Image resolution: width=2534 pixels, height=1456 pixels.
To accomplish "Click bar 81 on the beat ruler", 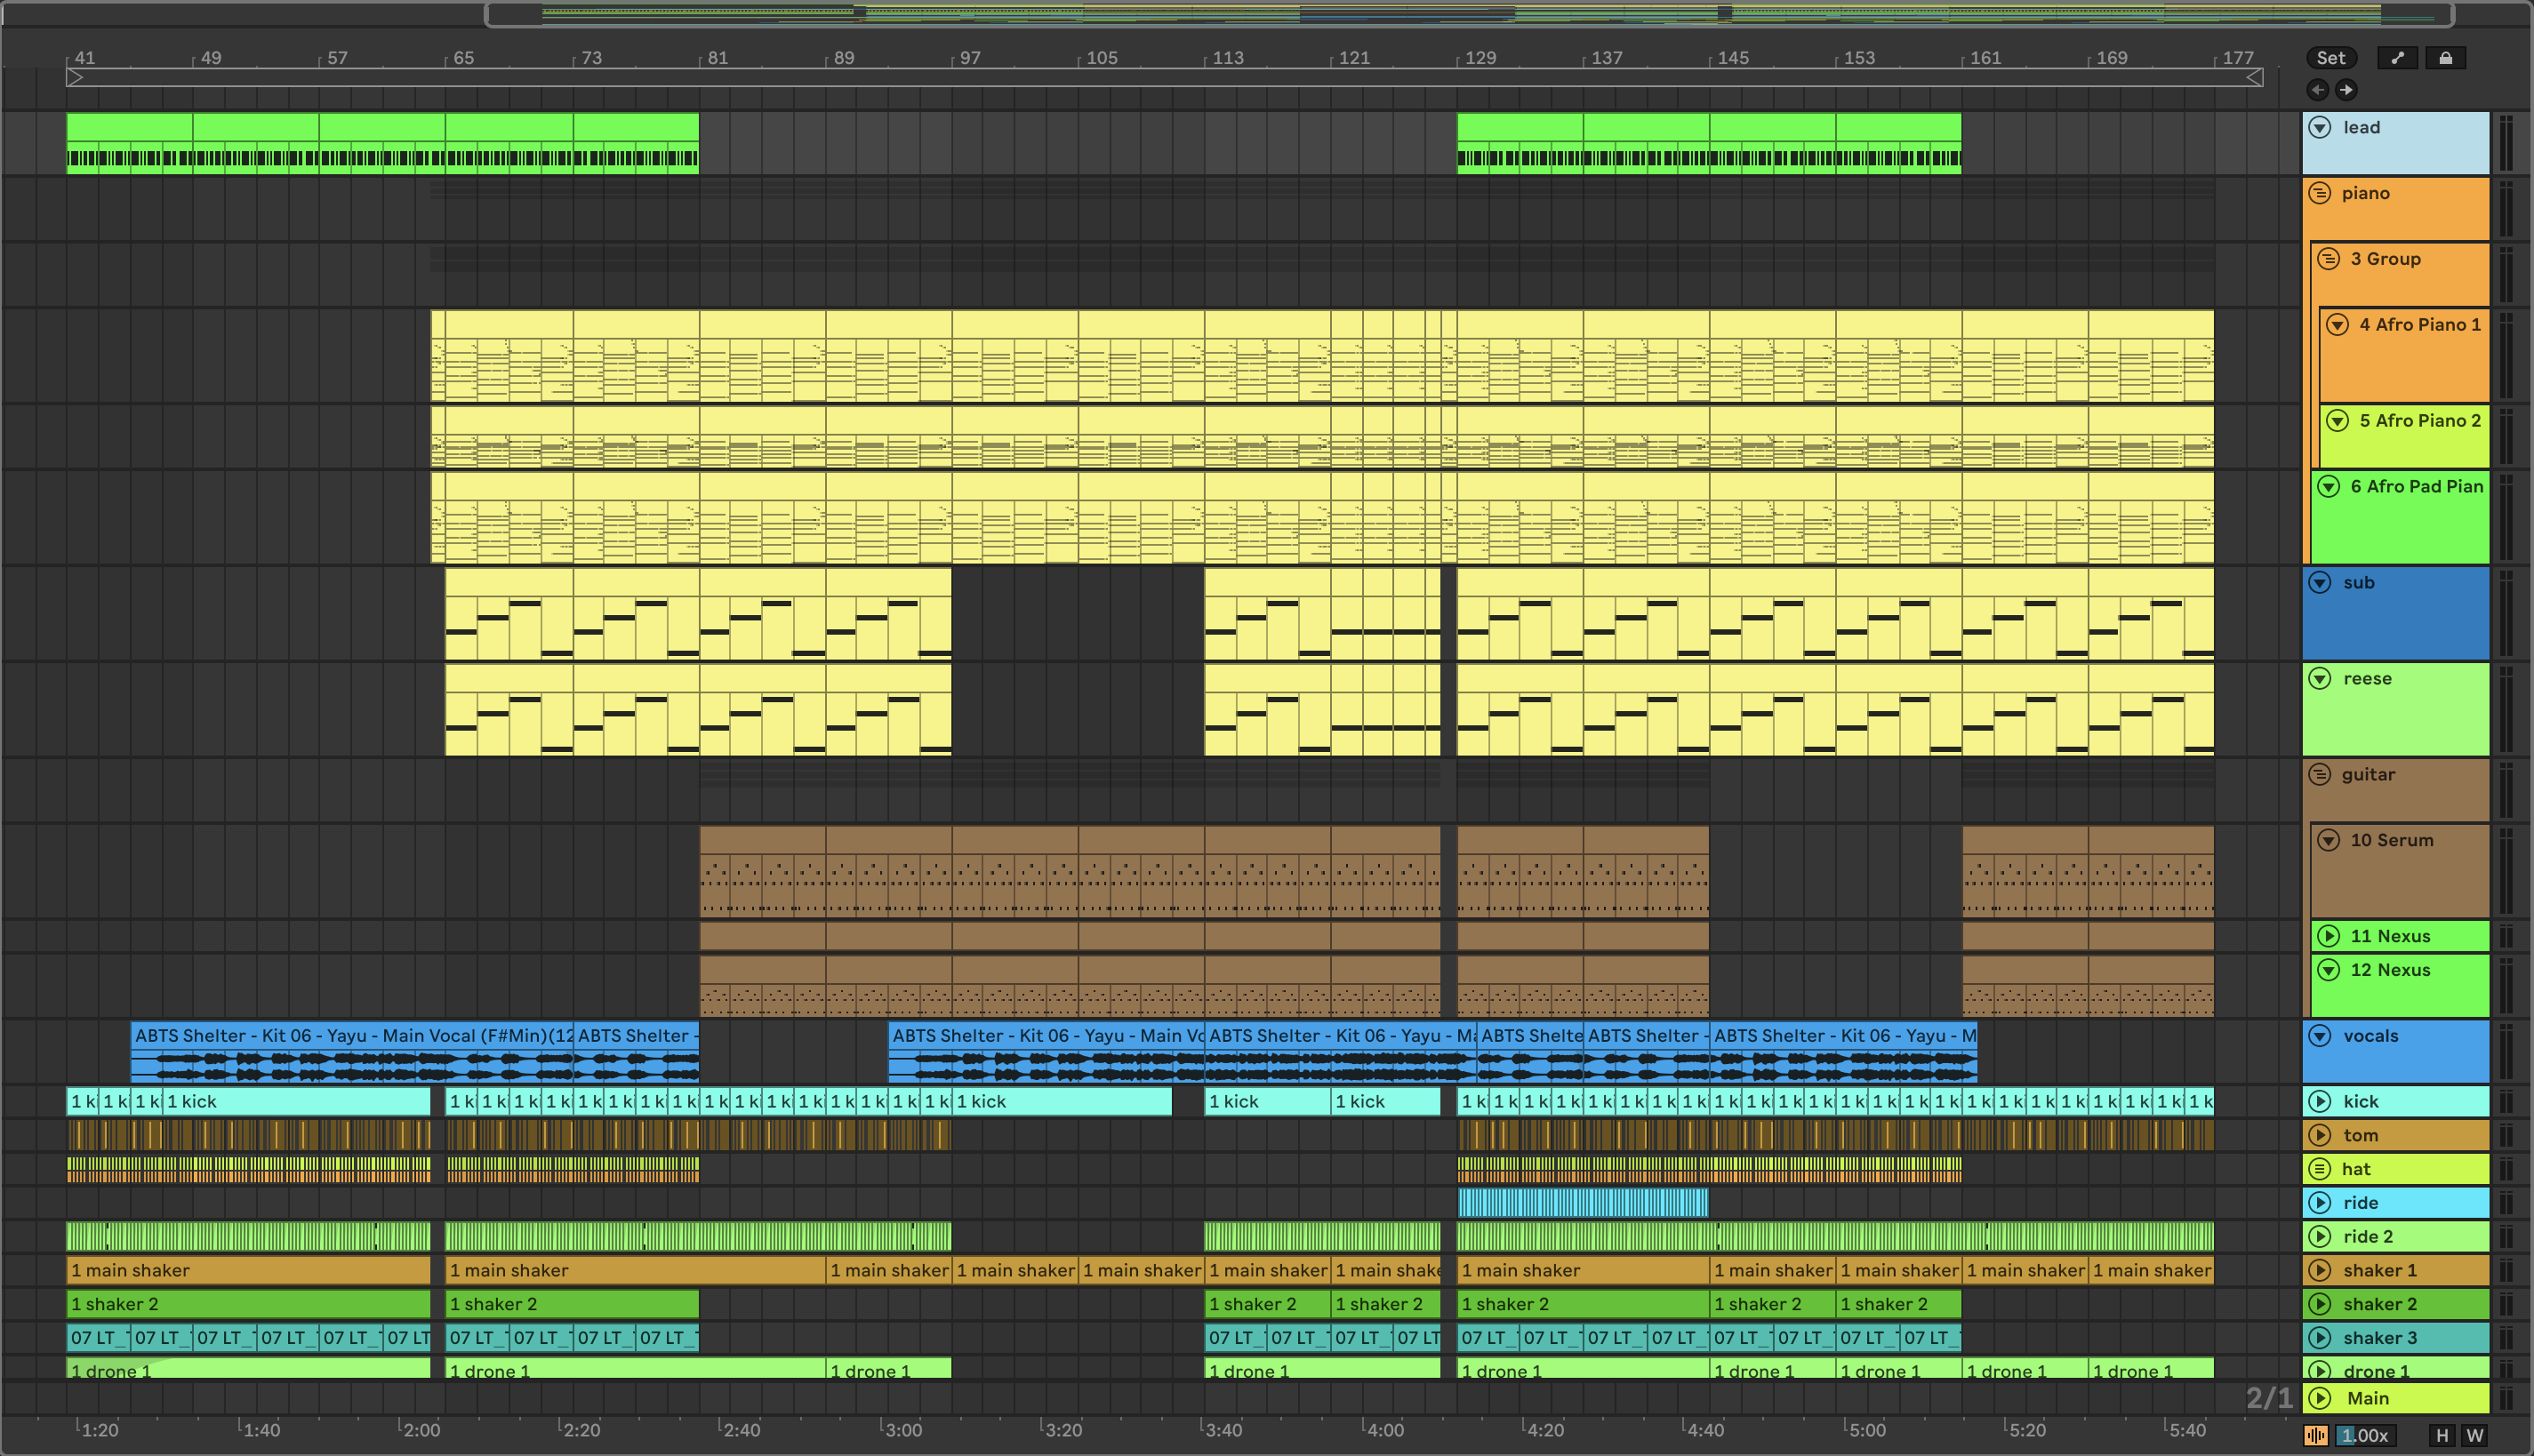I will click(717, 58).
